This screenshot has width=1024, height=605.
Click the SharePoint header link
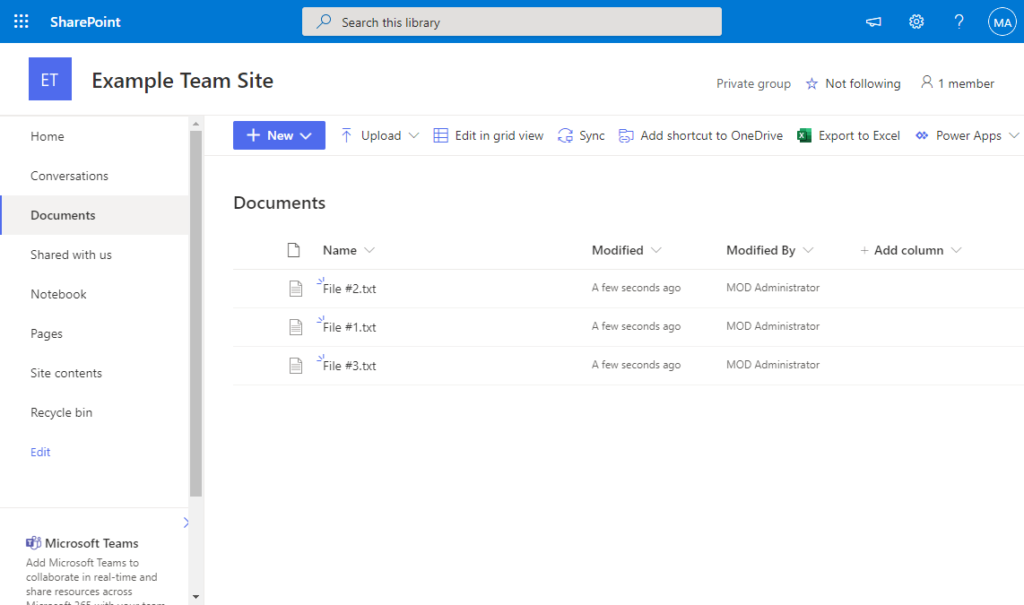pyautogui.click(x=86, y=22)
